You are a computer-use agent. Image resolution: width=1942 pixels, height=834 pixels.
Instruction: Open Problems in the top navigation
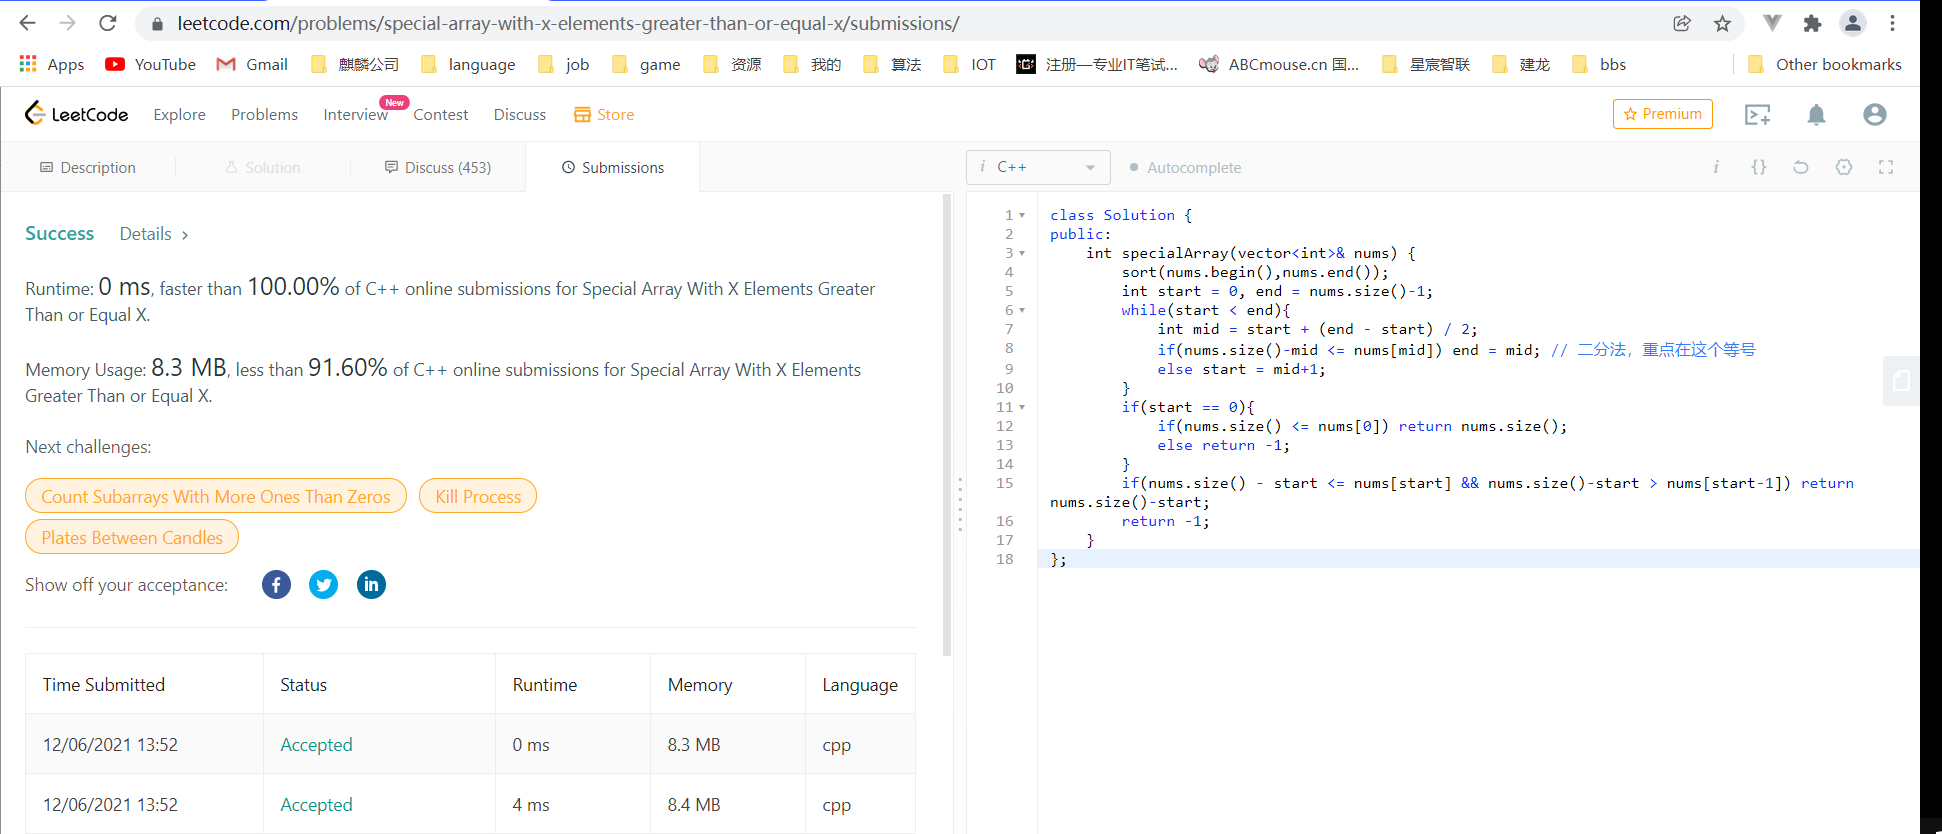coord(264,115)
